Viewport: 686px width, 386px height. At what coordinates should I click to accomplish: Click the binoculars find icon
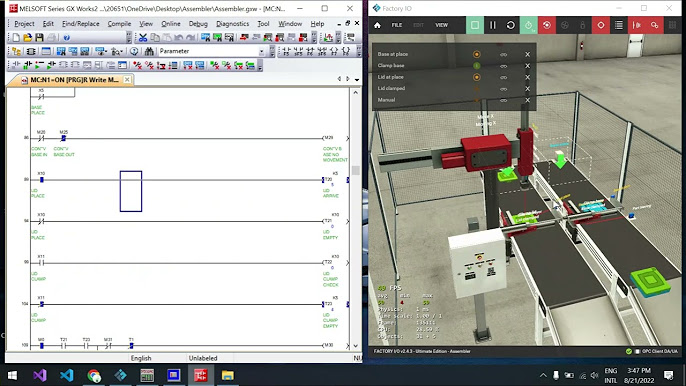(149, 51)
